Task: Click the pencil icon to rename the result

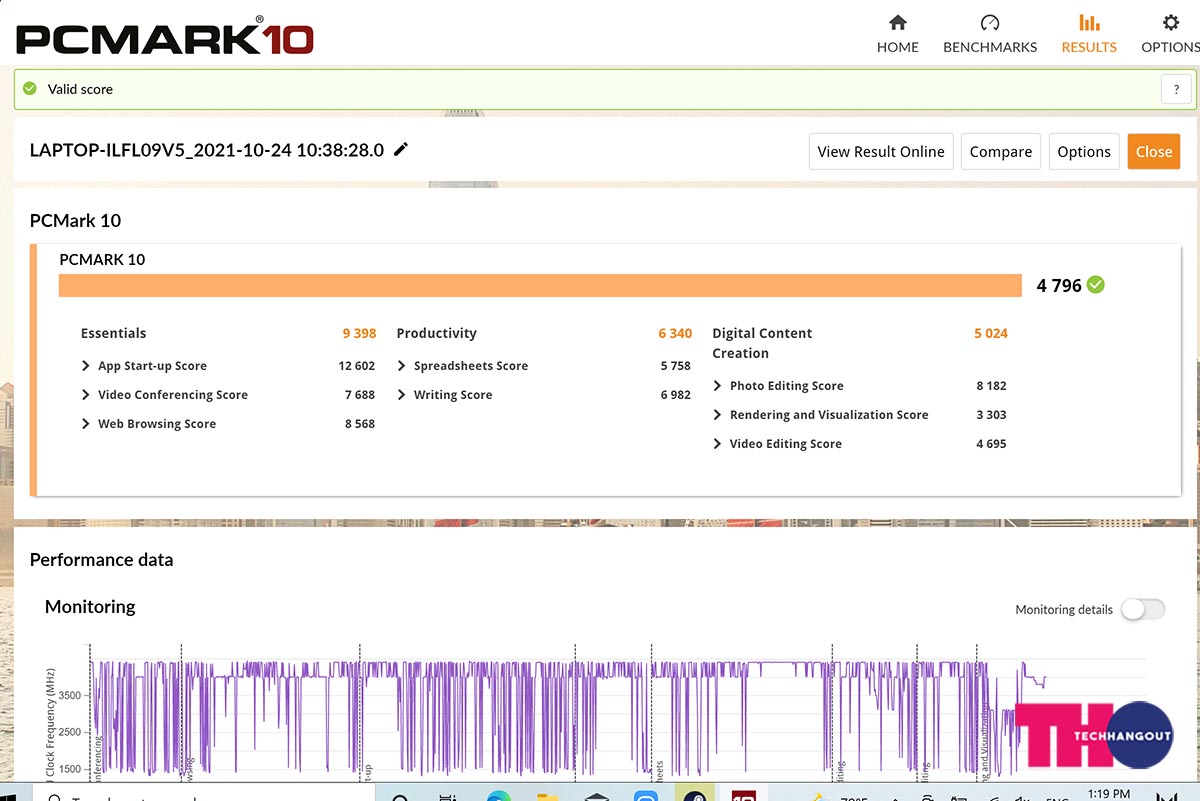Action: tap(401, 150)
